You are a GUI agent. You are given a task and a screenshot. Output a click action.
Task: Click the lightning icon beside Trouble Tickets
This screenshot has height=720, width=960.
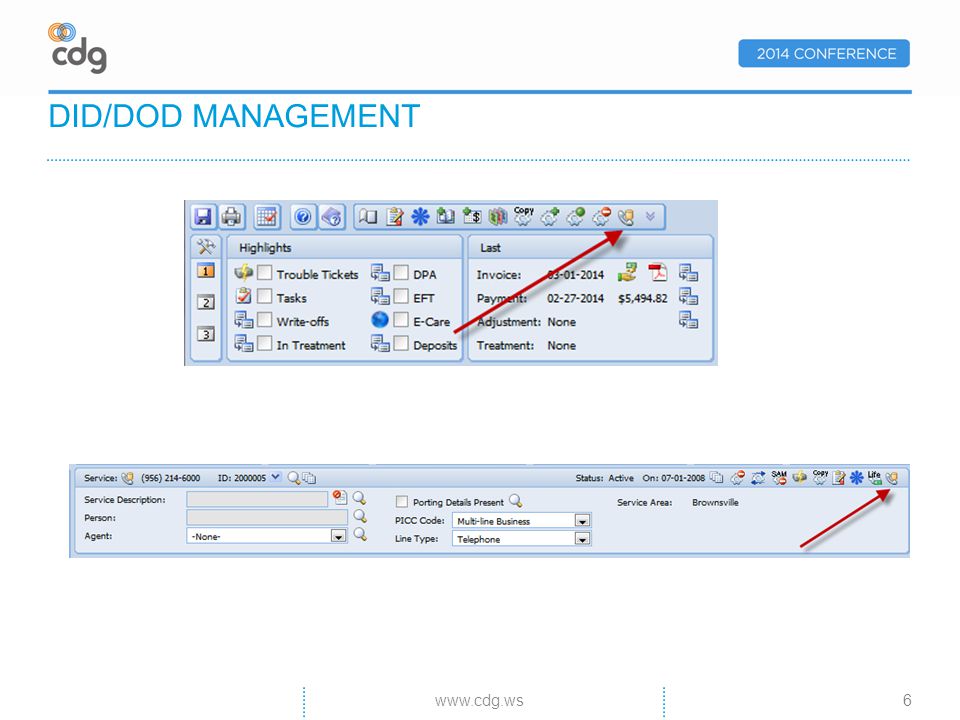click(244, 272)
